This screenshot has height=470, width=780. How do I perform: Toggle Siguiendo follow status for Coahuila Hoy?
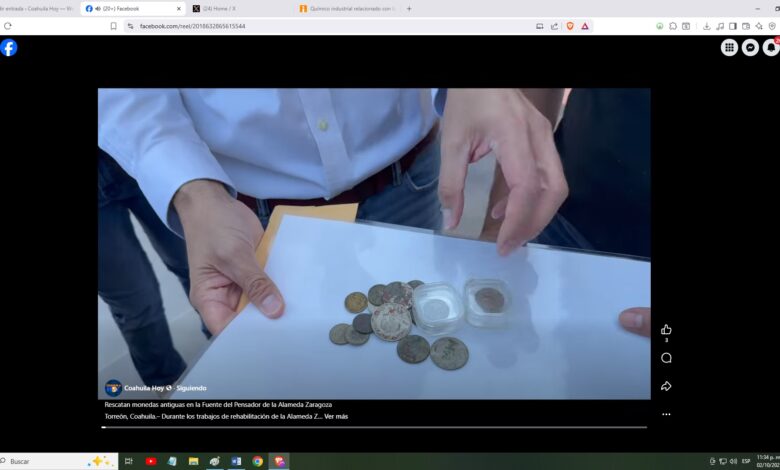[x=191, y=388]
